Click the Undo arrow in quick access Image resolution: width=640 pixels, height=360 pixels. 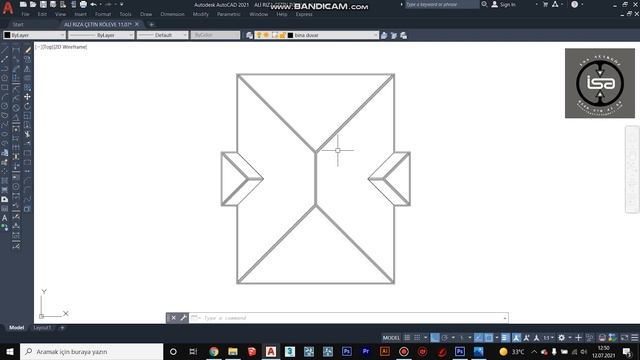pos(93,4)
